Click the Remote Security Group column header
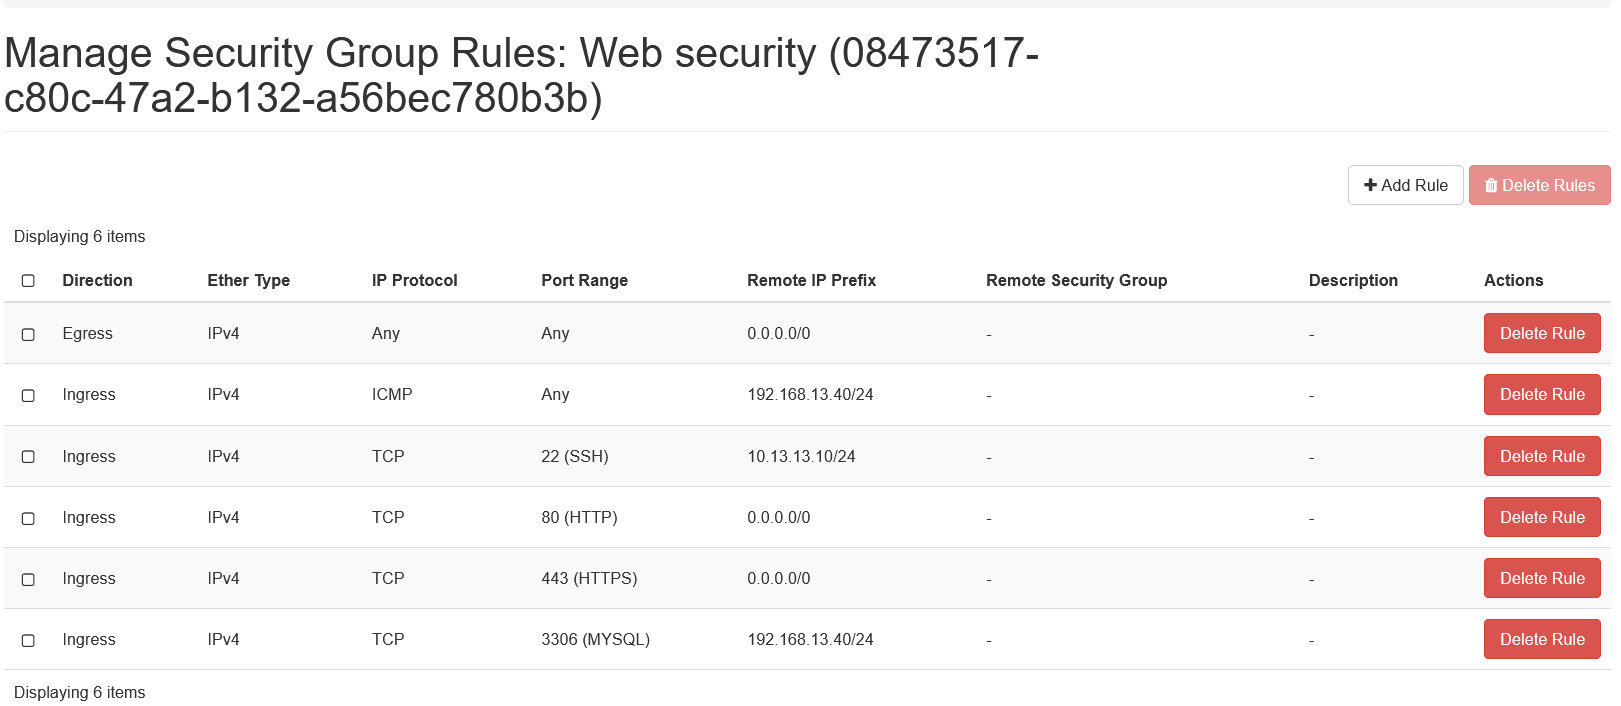Image resolution: width=1621 pixels, height=706 pixels. 1076,280
